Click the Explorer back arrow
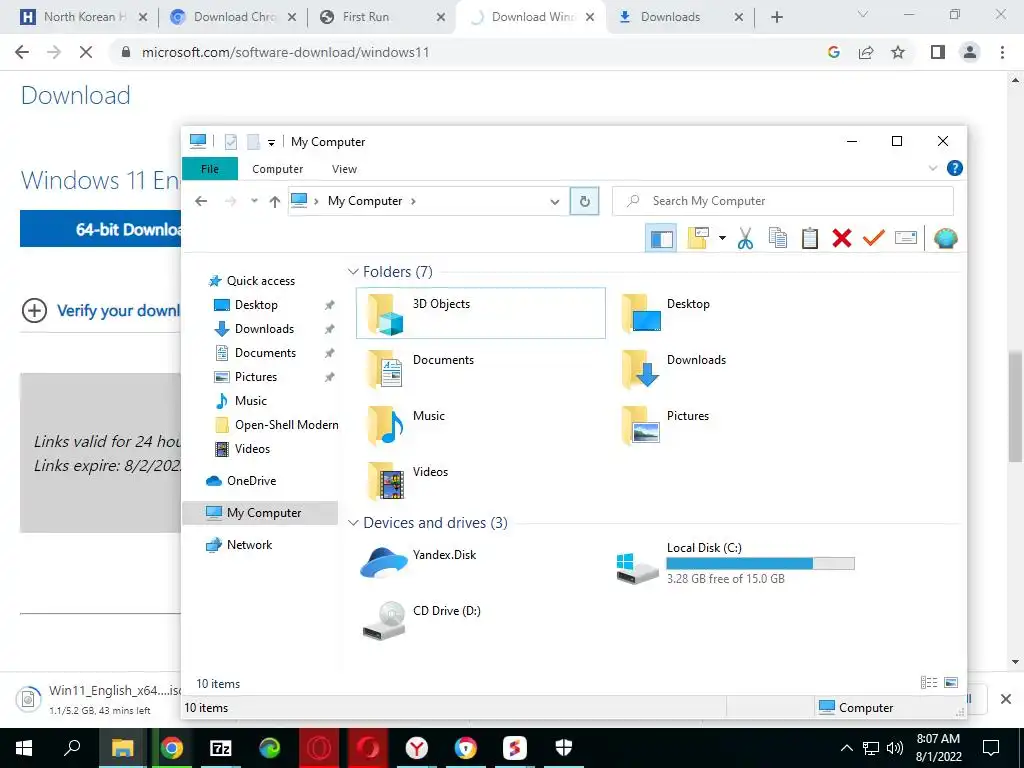 click(x=201, y=201)
